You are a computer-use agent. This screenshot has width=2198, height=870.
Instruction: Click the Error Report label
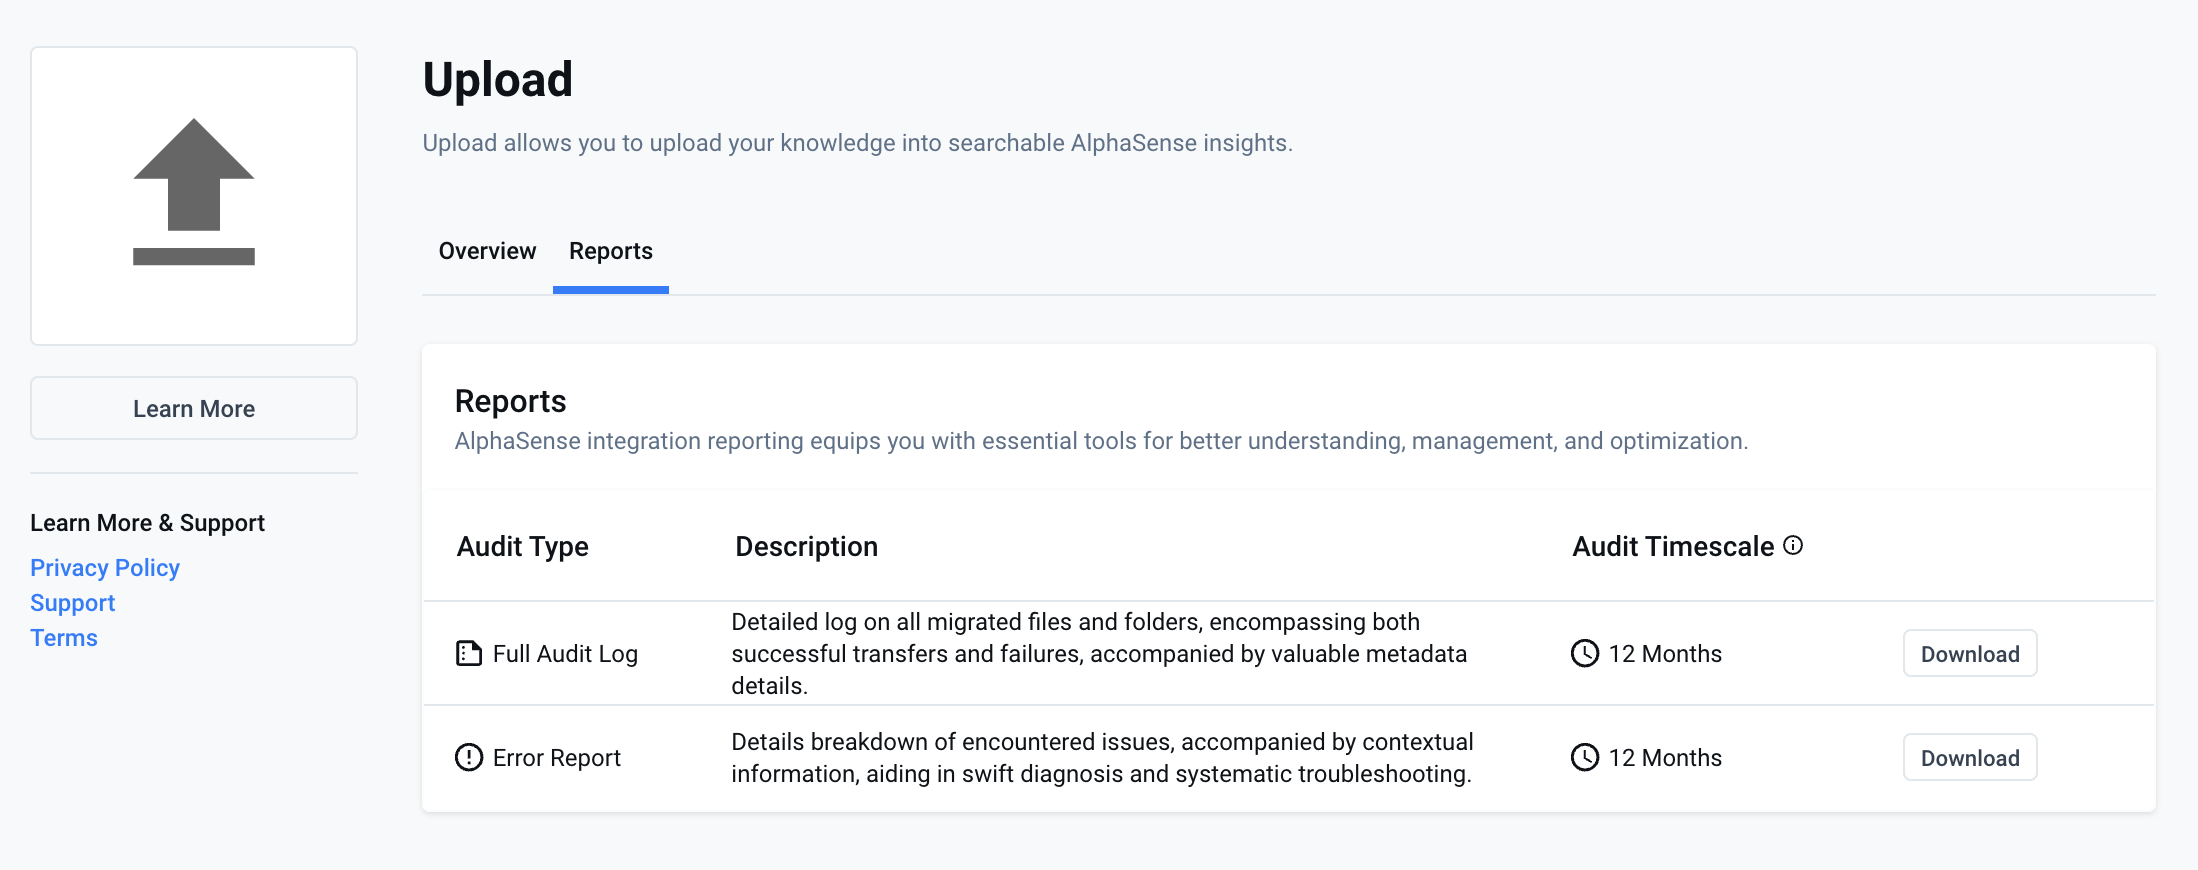[557, 757]
